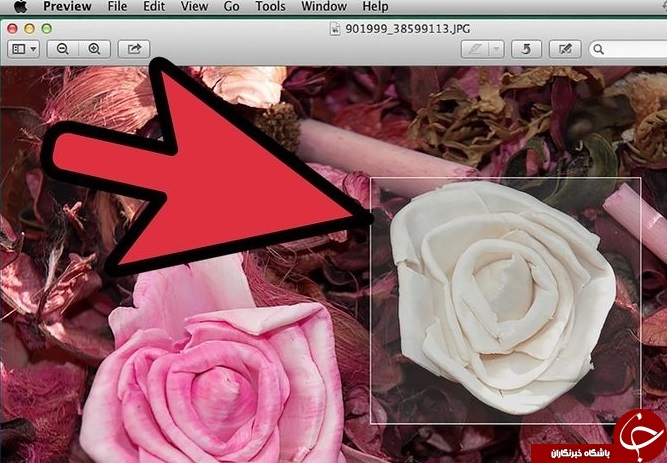Screen dimensions: 667x463
Task: Click the Preview application menu
Action: (67, 6)
